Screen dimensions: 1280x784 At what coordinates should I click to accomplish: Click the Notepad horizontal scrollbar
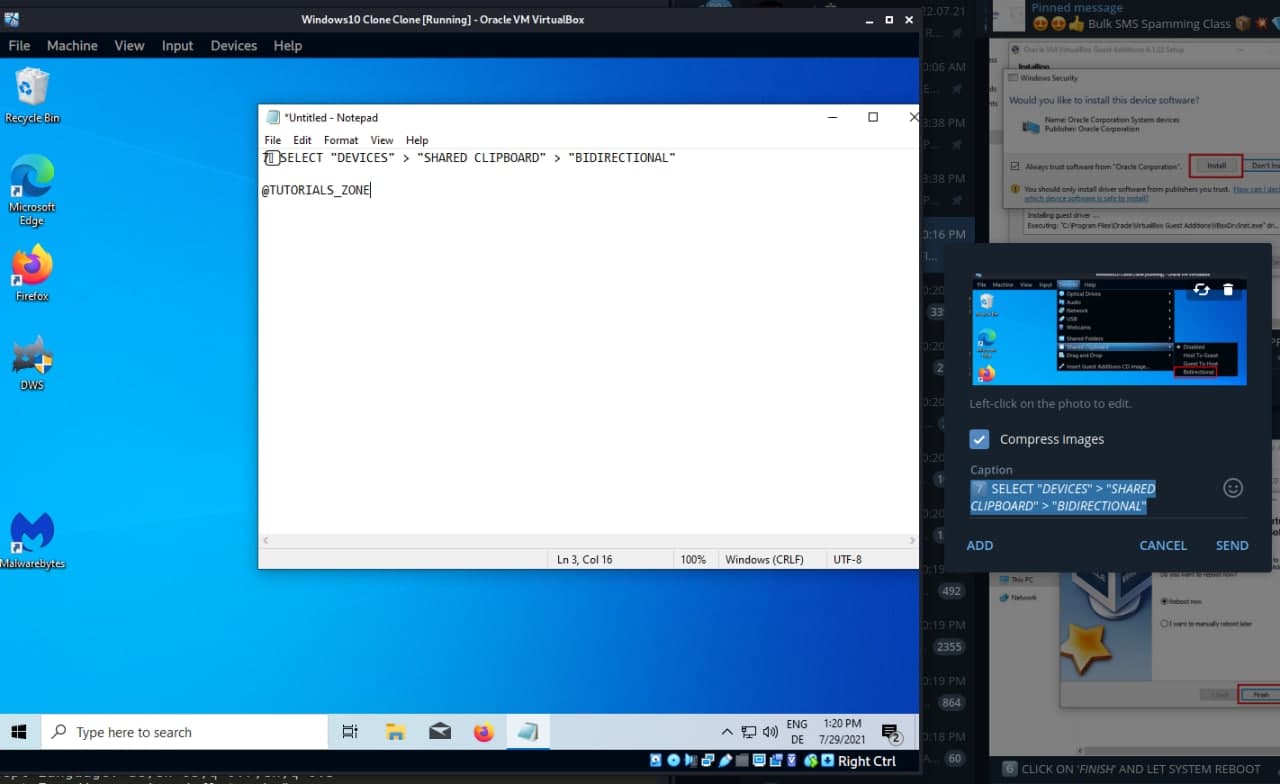(x=588, y=541)
